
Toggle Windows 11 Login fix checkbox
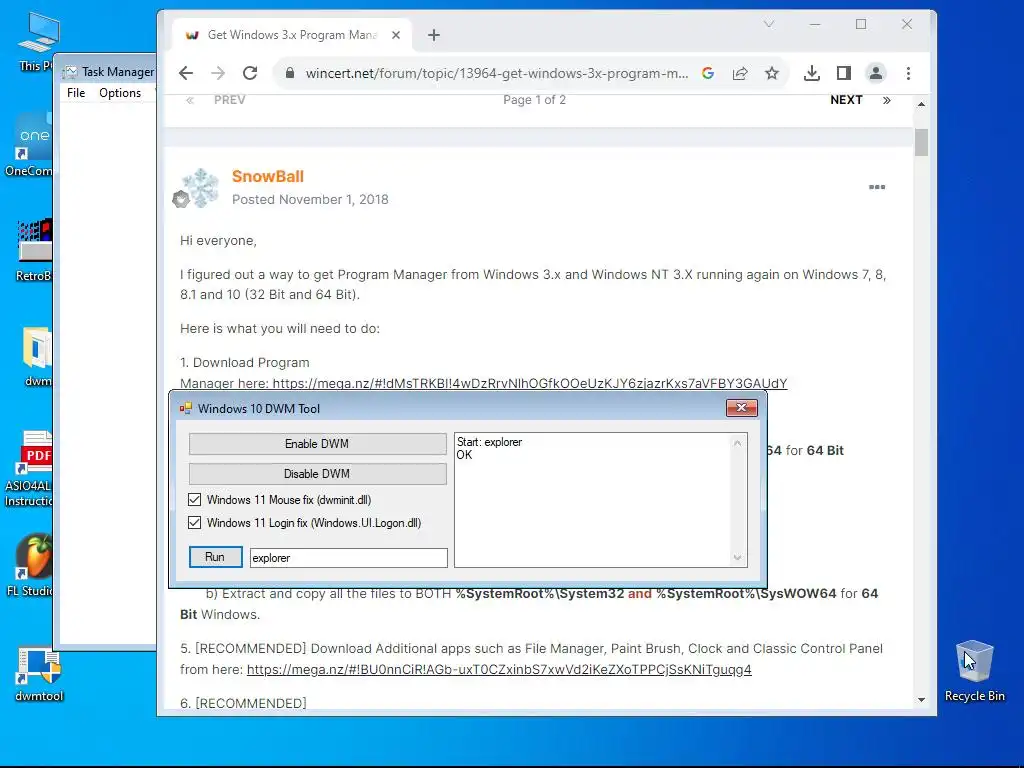(x=195, y=523)
